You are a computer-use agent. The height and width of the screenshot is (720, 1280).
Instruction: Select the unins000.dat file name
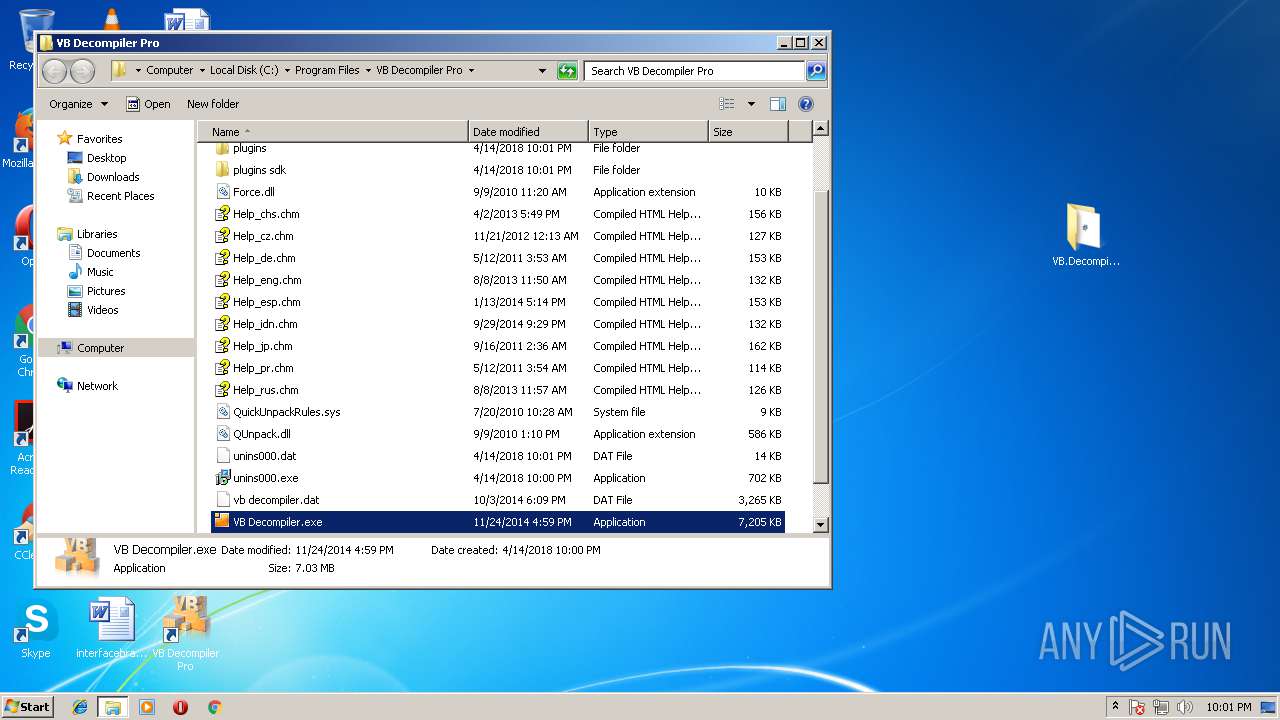(x=265, y=456)
